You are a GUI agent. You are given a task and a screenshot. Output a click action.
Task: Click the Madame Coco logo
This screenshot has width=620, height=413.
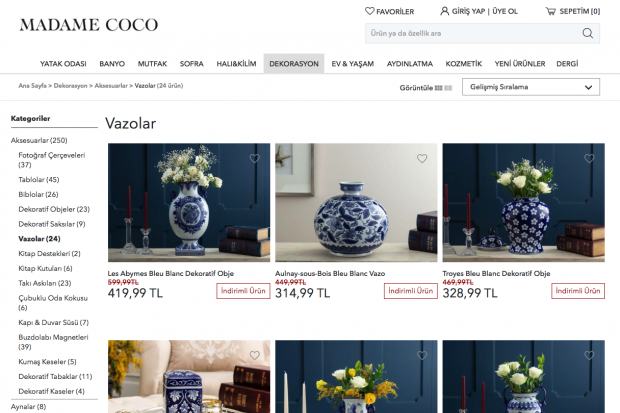click(x=89, y=25)
